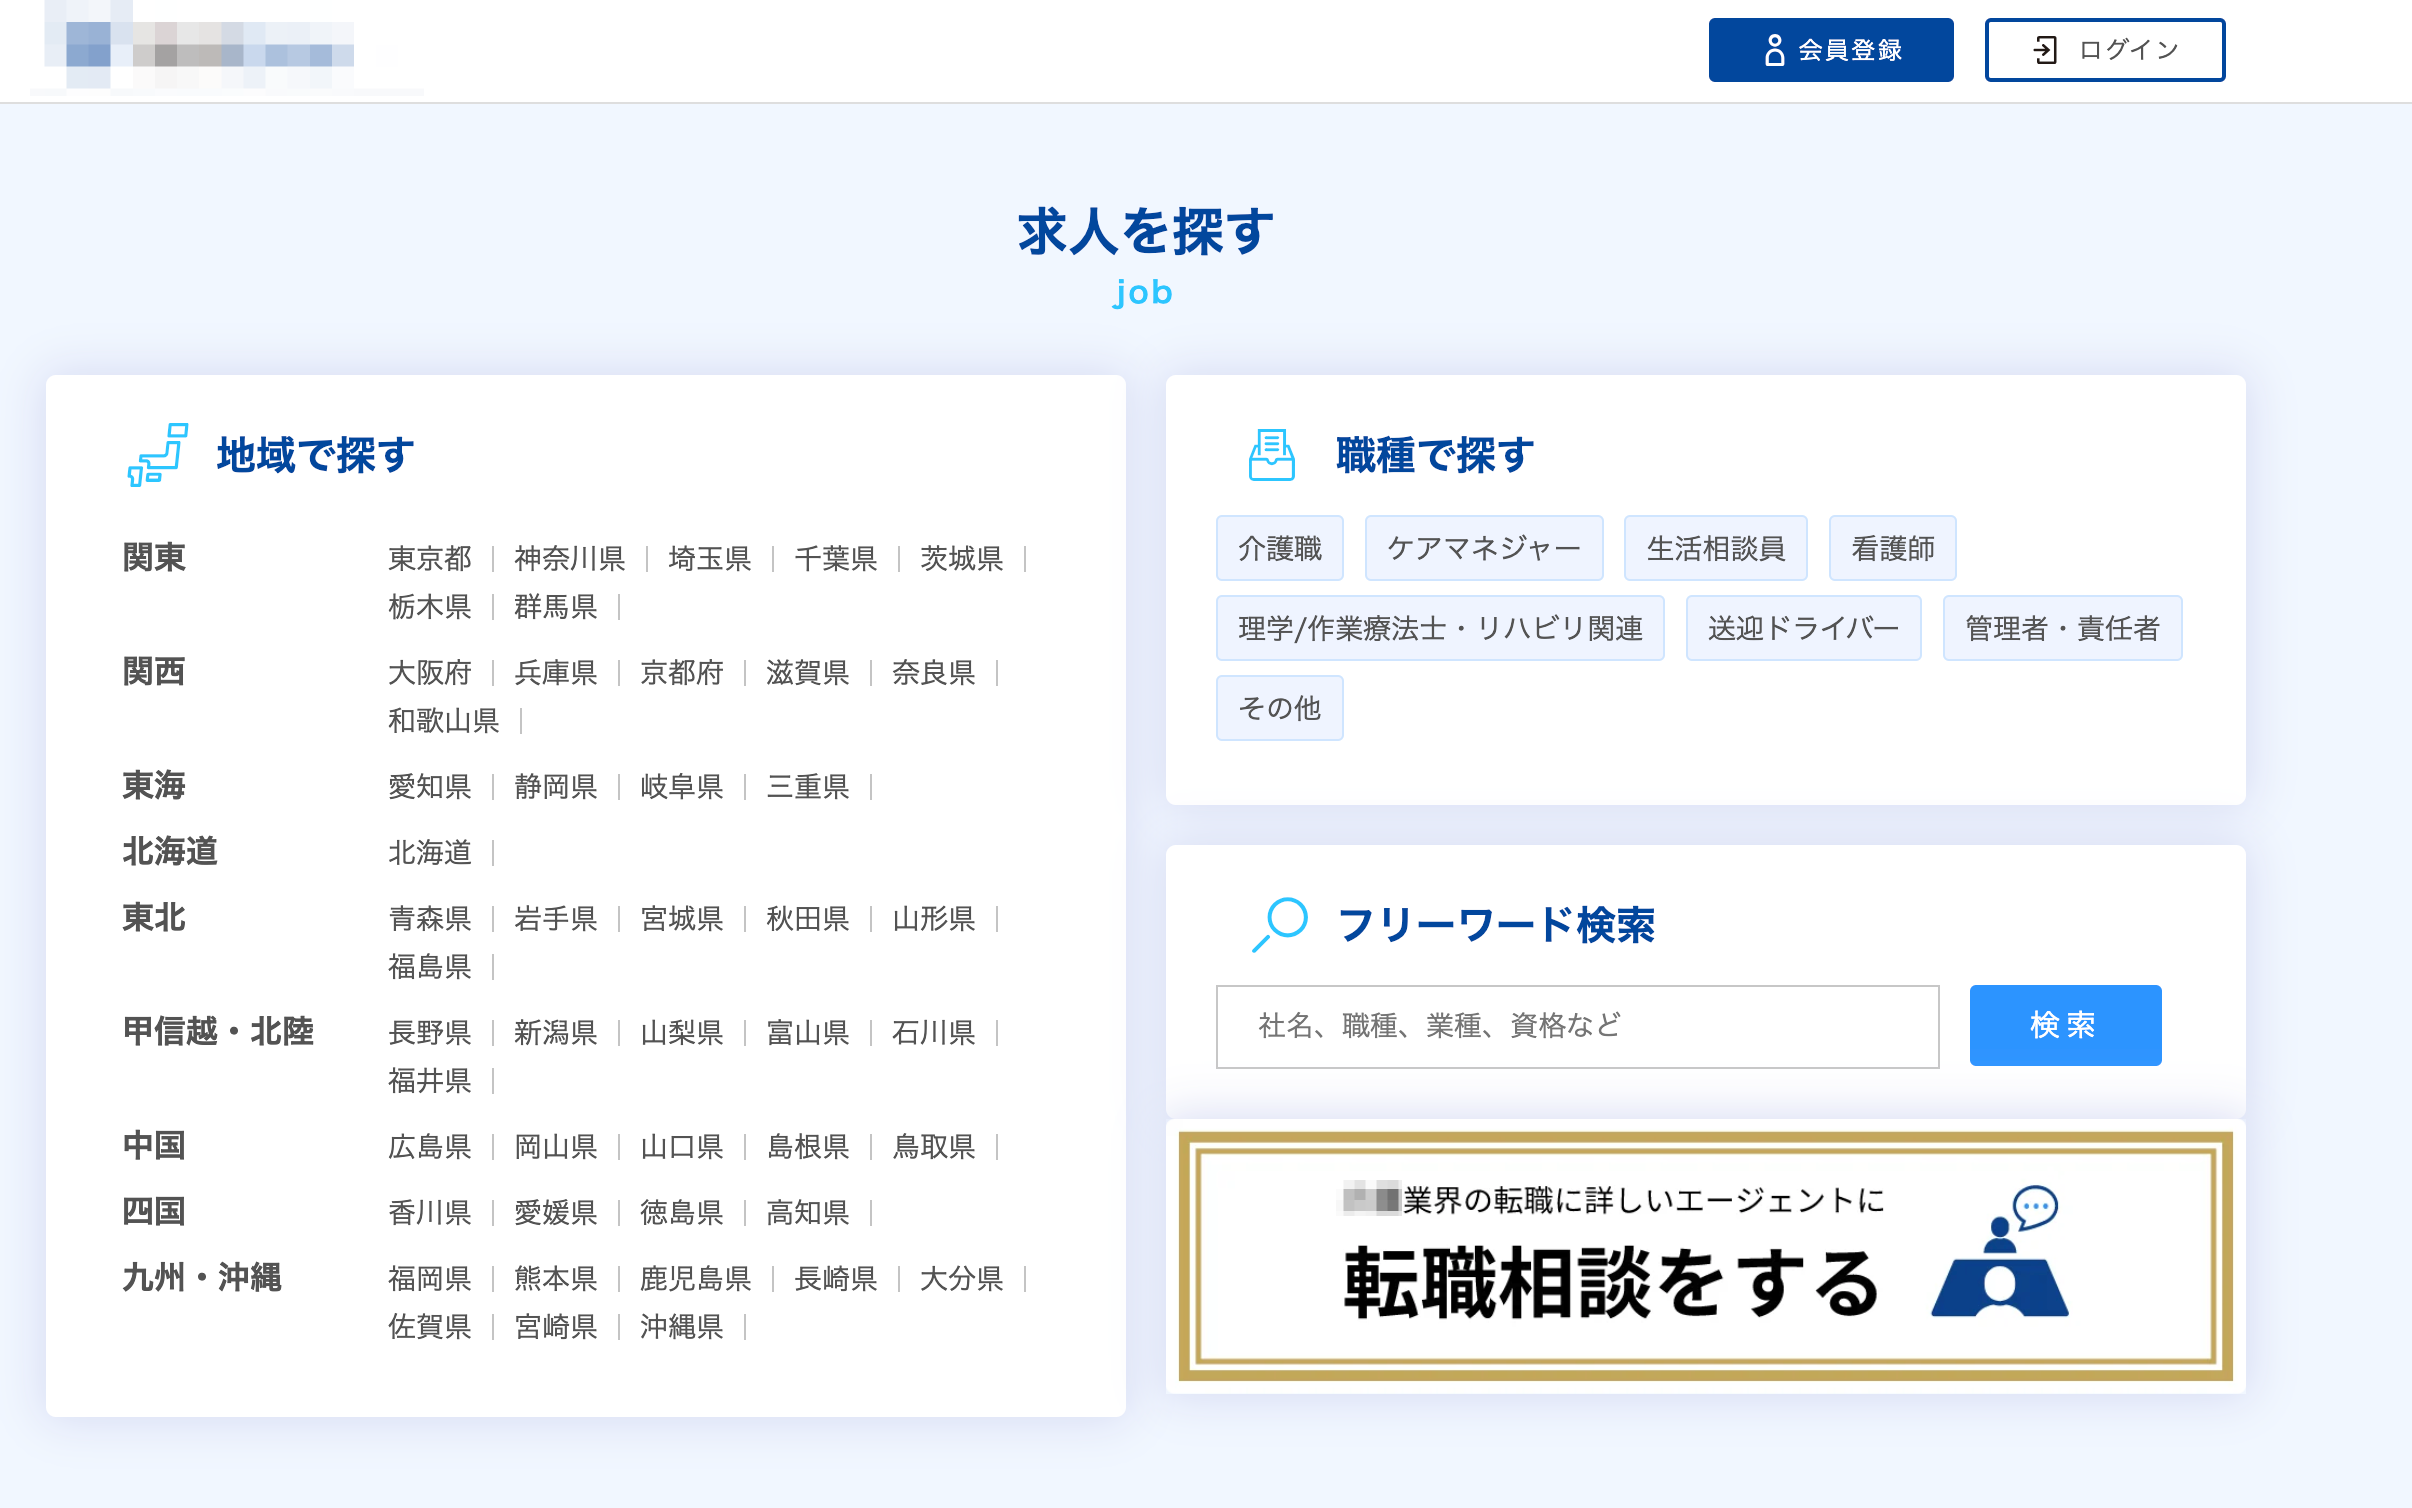Pick the 送迎ドライバー job tag
The image size is (2412, 1508).
[x=1803, y=628]
